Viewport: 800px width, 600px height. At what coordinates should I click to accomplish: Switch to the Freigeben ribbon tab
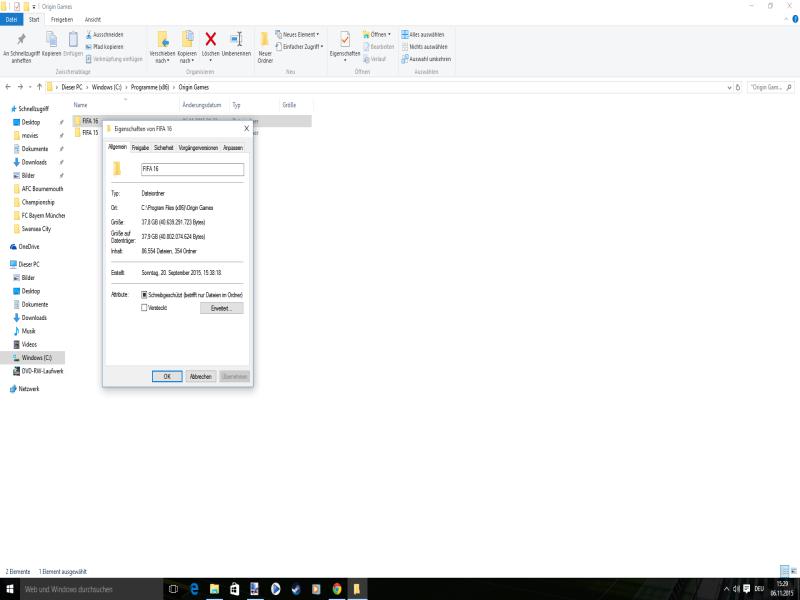62,19
